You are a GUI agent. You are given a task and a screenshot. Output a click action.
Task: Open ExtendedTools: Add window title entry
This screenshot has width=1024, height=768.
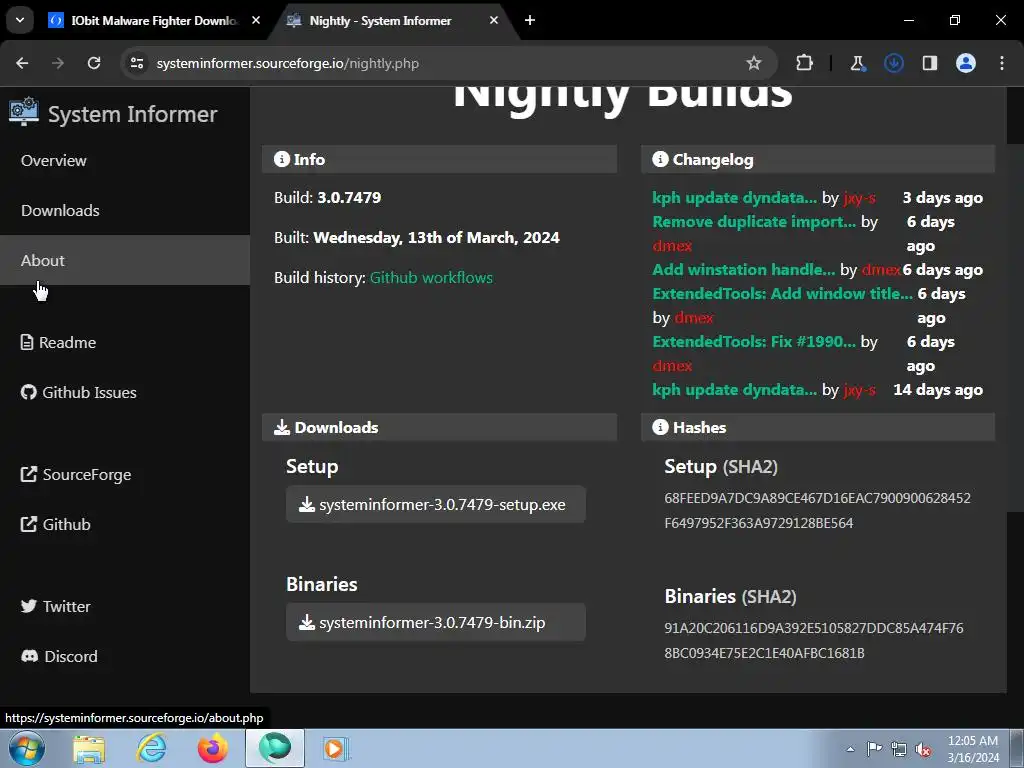point(782,294)
